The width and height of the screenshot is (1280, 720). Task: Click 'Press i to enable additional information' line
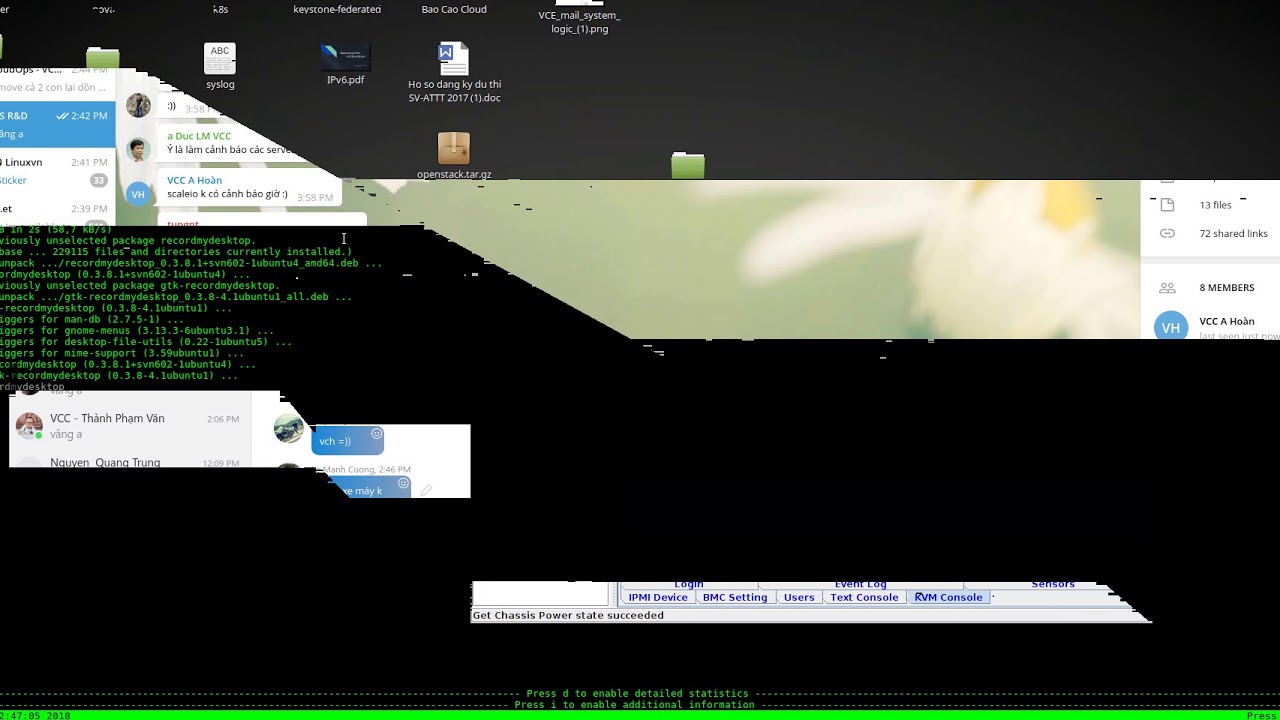pos(634,705)
